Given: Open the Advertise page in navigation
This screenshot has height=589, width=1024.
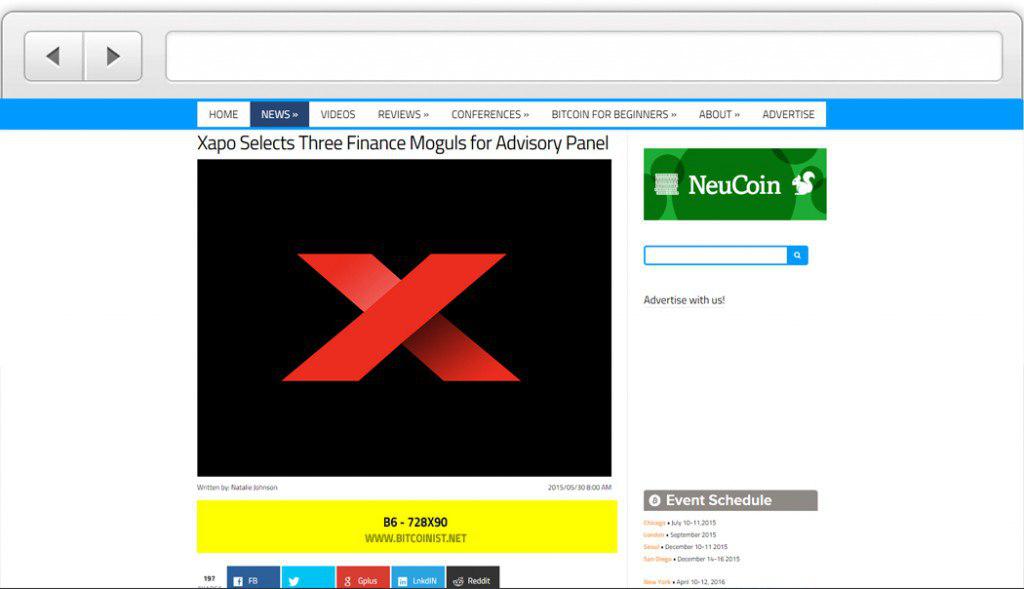Looking at the screenshot, I should [788, 114].
